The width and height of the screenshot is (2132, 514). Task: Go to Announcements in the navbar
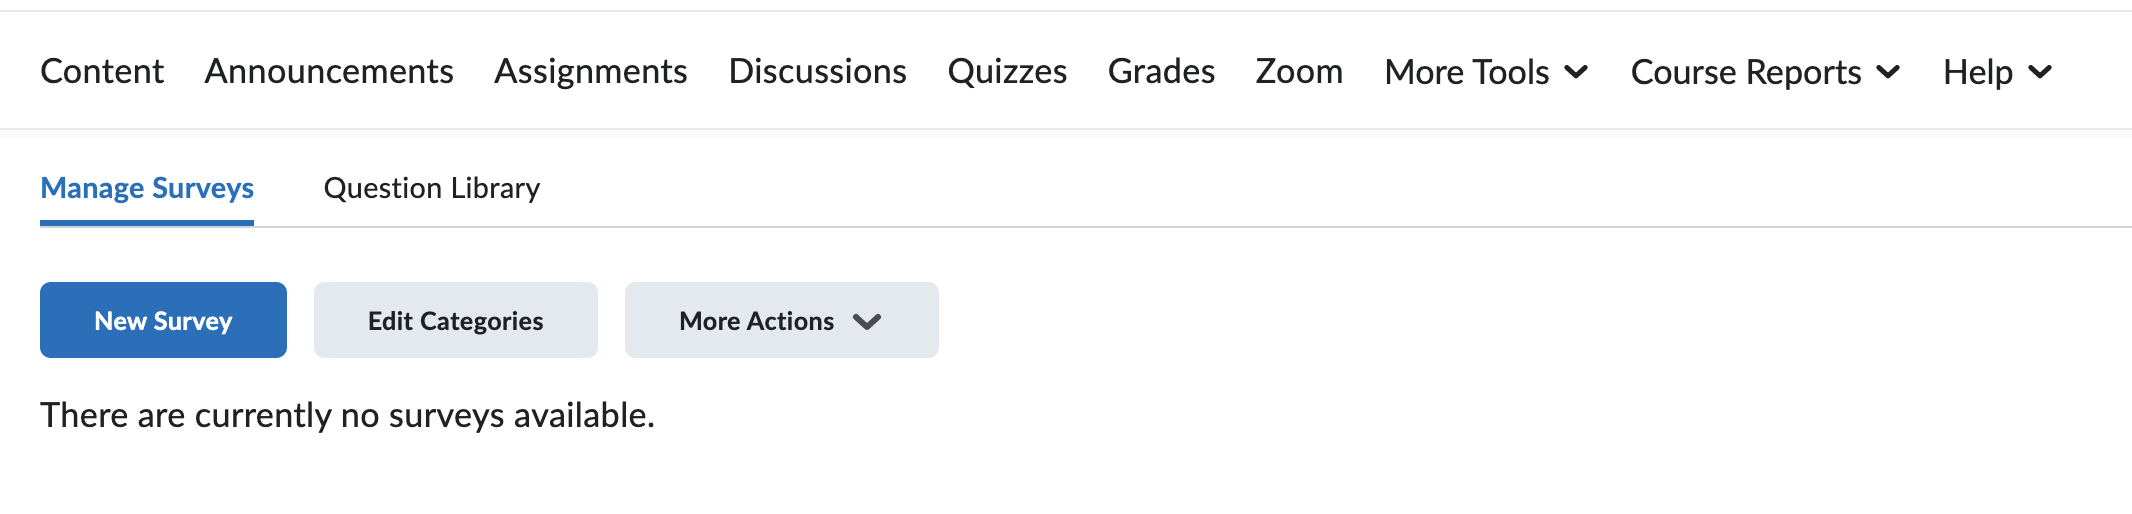pos(329,72)
